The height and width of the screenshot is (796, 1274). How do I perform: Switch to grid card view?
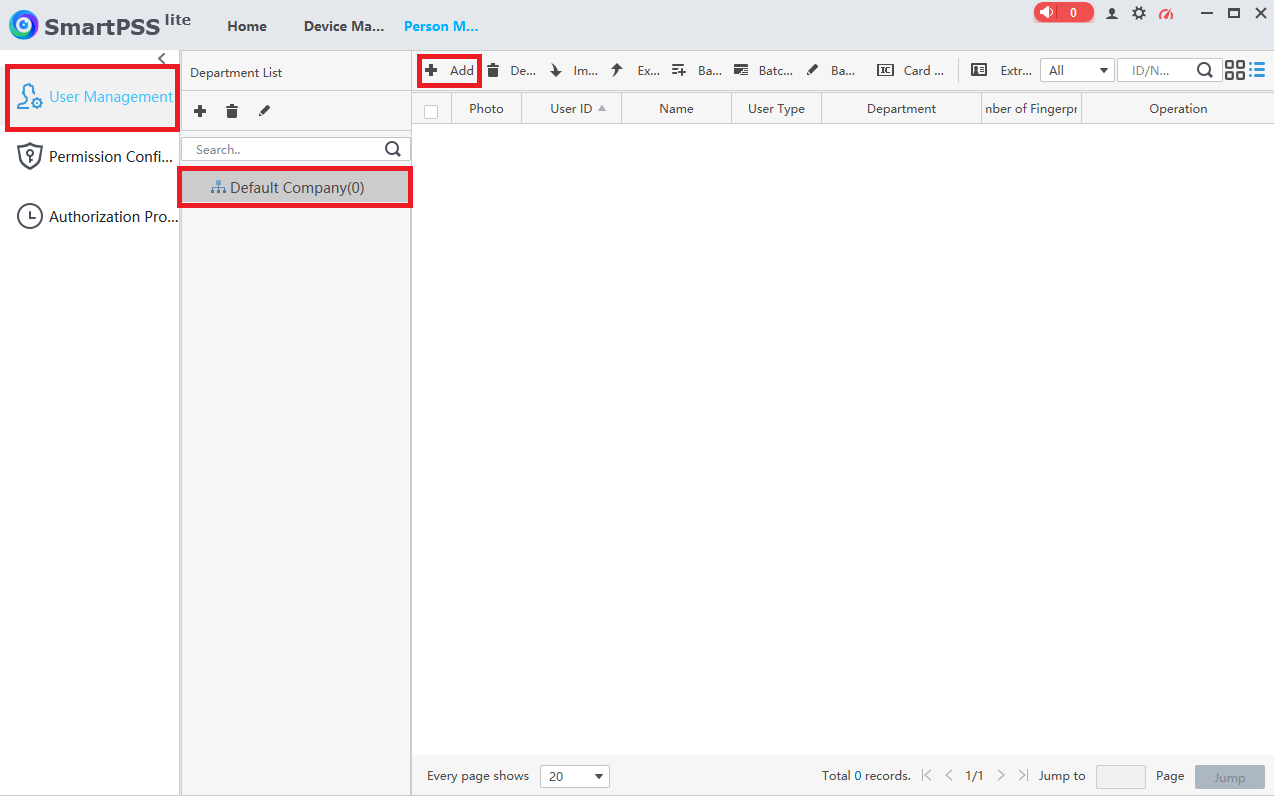[1234, 71]
